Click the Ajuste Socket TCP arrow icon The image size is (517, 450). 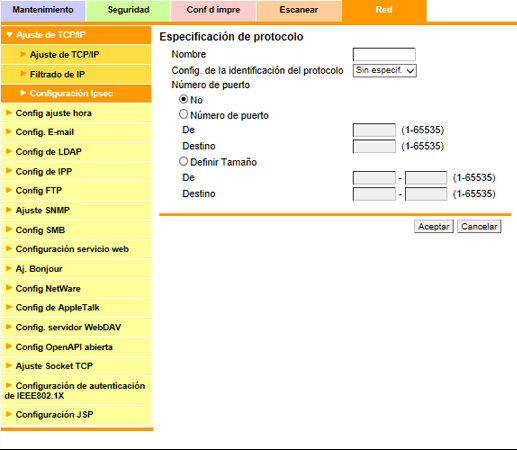(9, 366)
